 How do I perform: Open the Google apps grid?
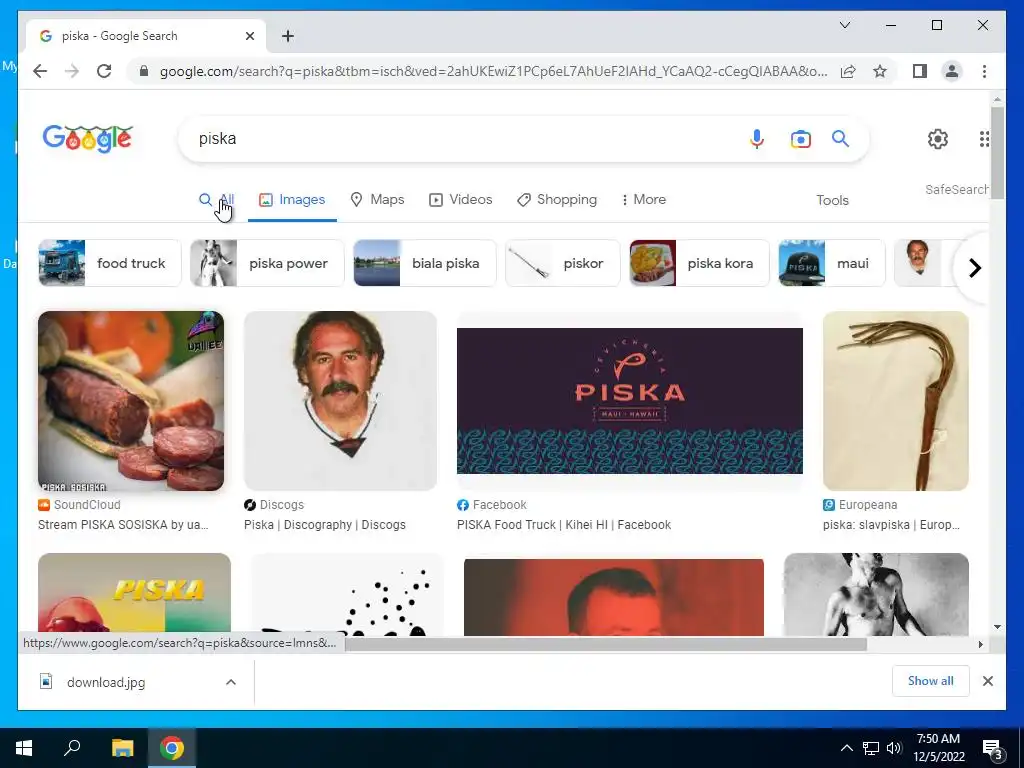tap(984, 138)
